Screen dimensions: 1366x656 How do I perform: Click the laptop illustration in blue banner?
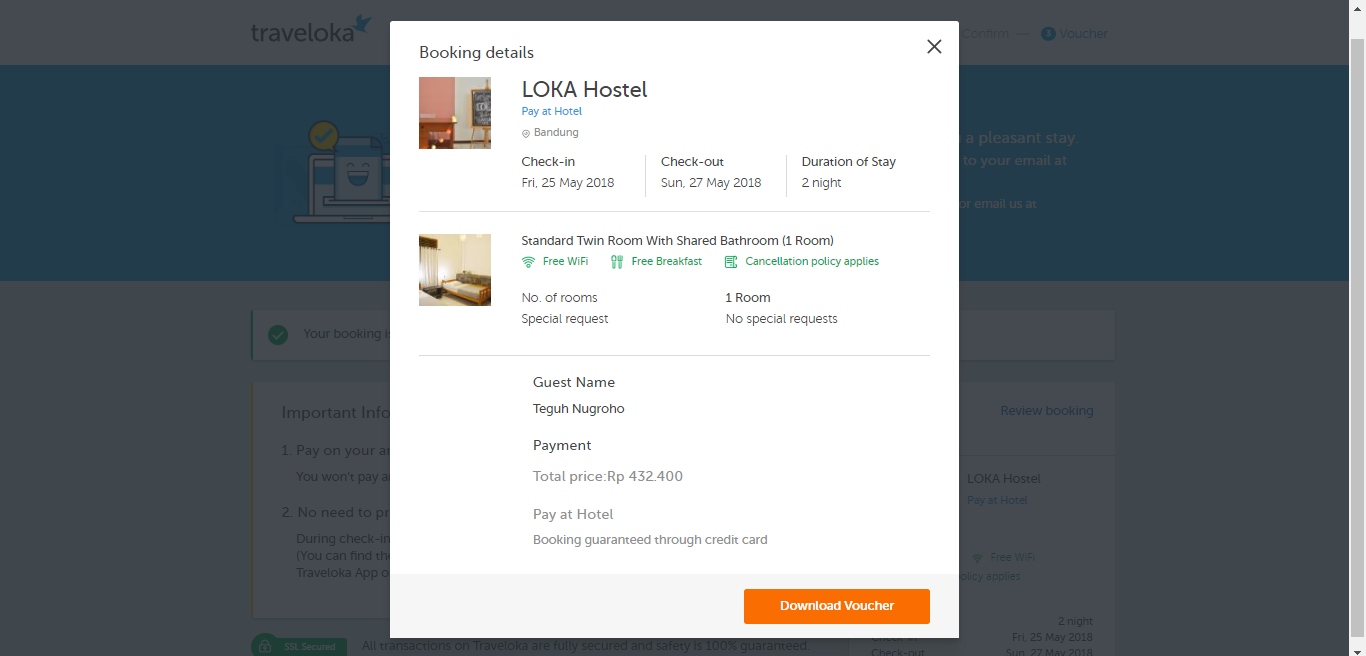(x=335, y=175)
